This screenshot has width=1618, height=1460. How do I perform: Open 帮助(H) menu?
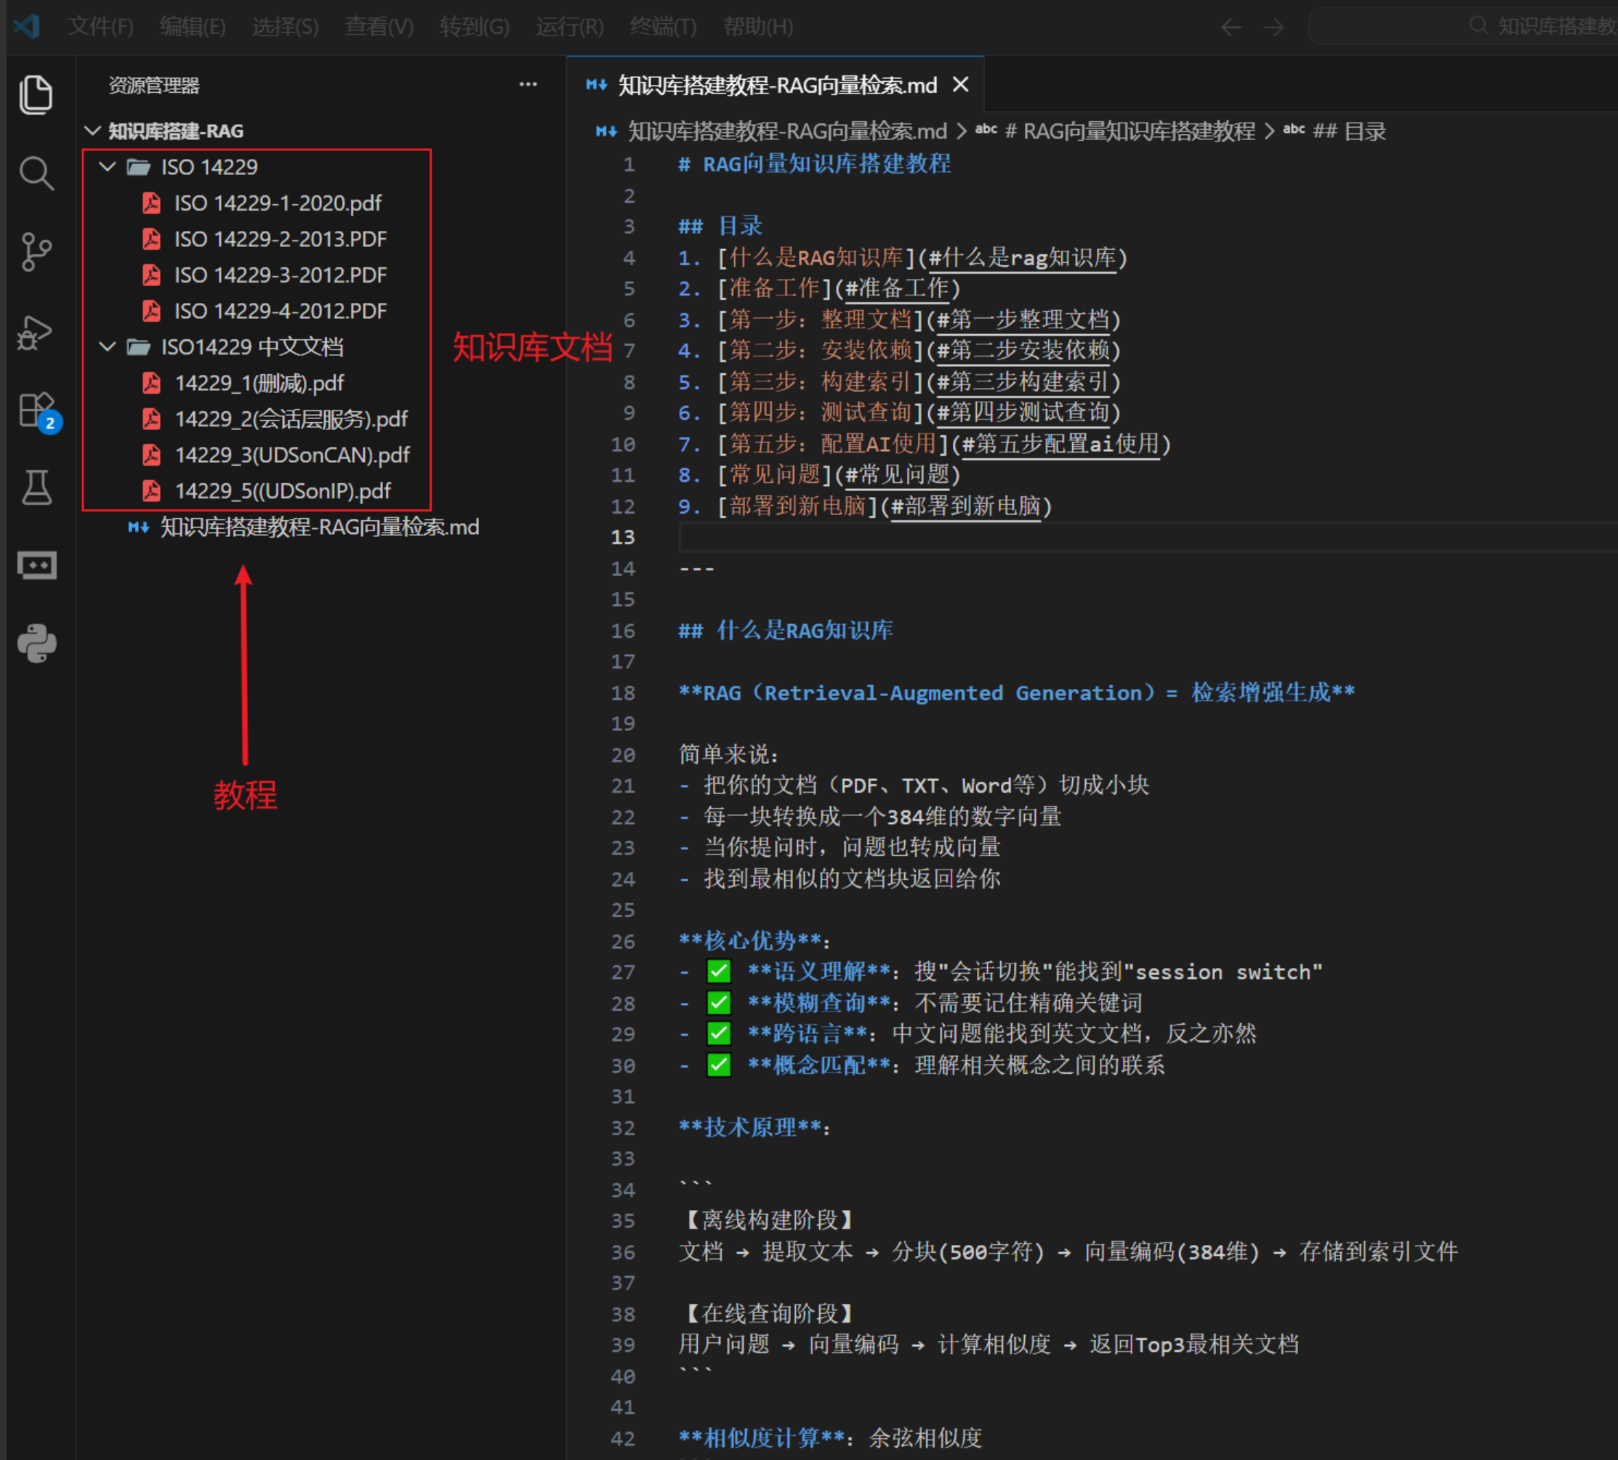[x=758, y=27]
